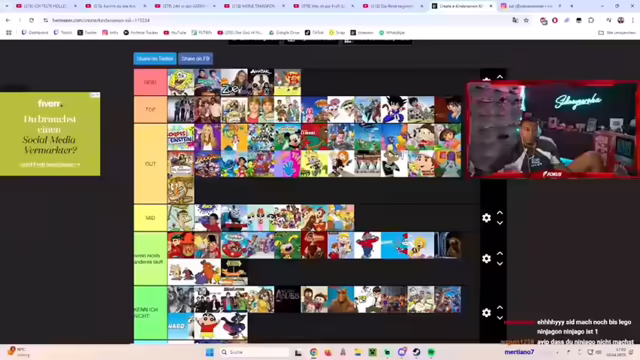Move the MID tier down

click(x=500, y=223)
